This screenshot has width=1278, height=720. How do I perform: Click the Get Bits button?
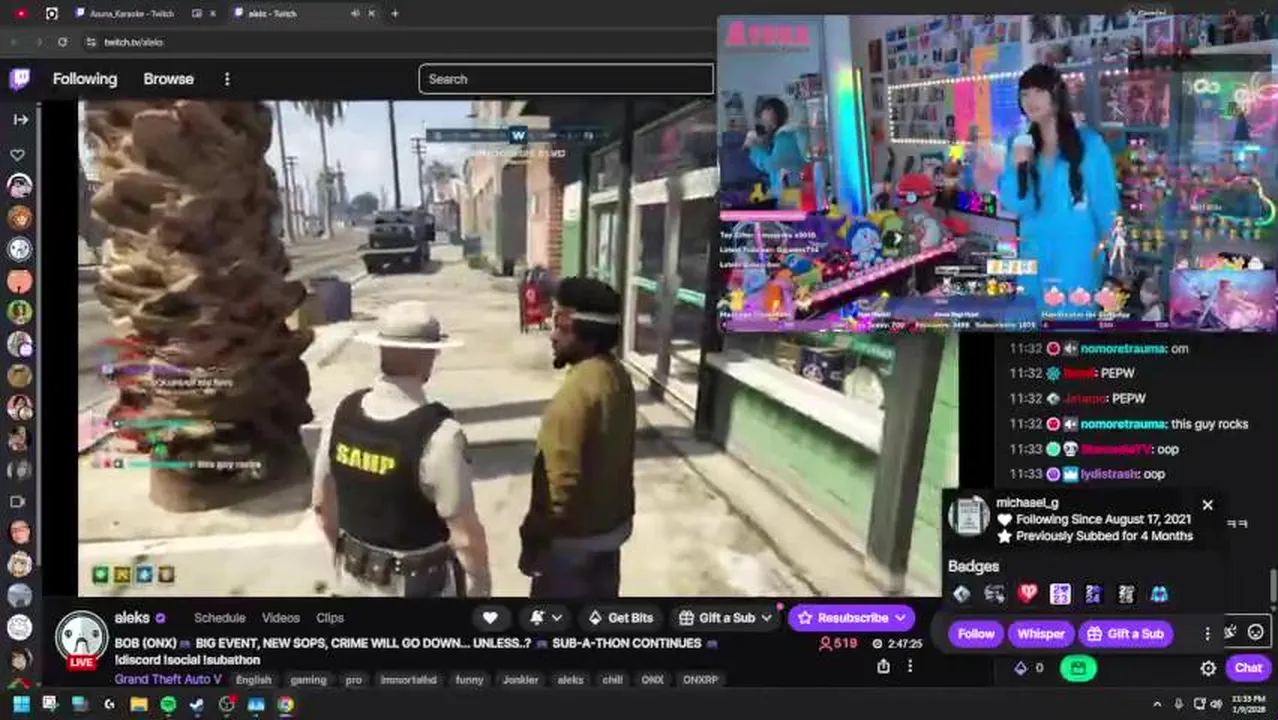(x=621, y=618)
